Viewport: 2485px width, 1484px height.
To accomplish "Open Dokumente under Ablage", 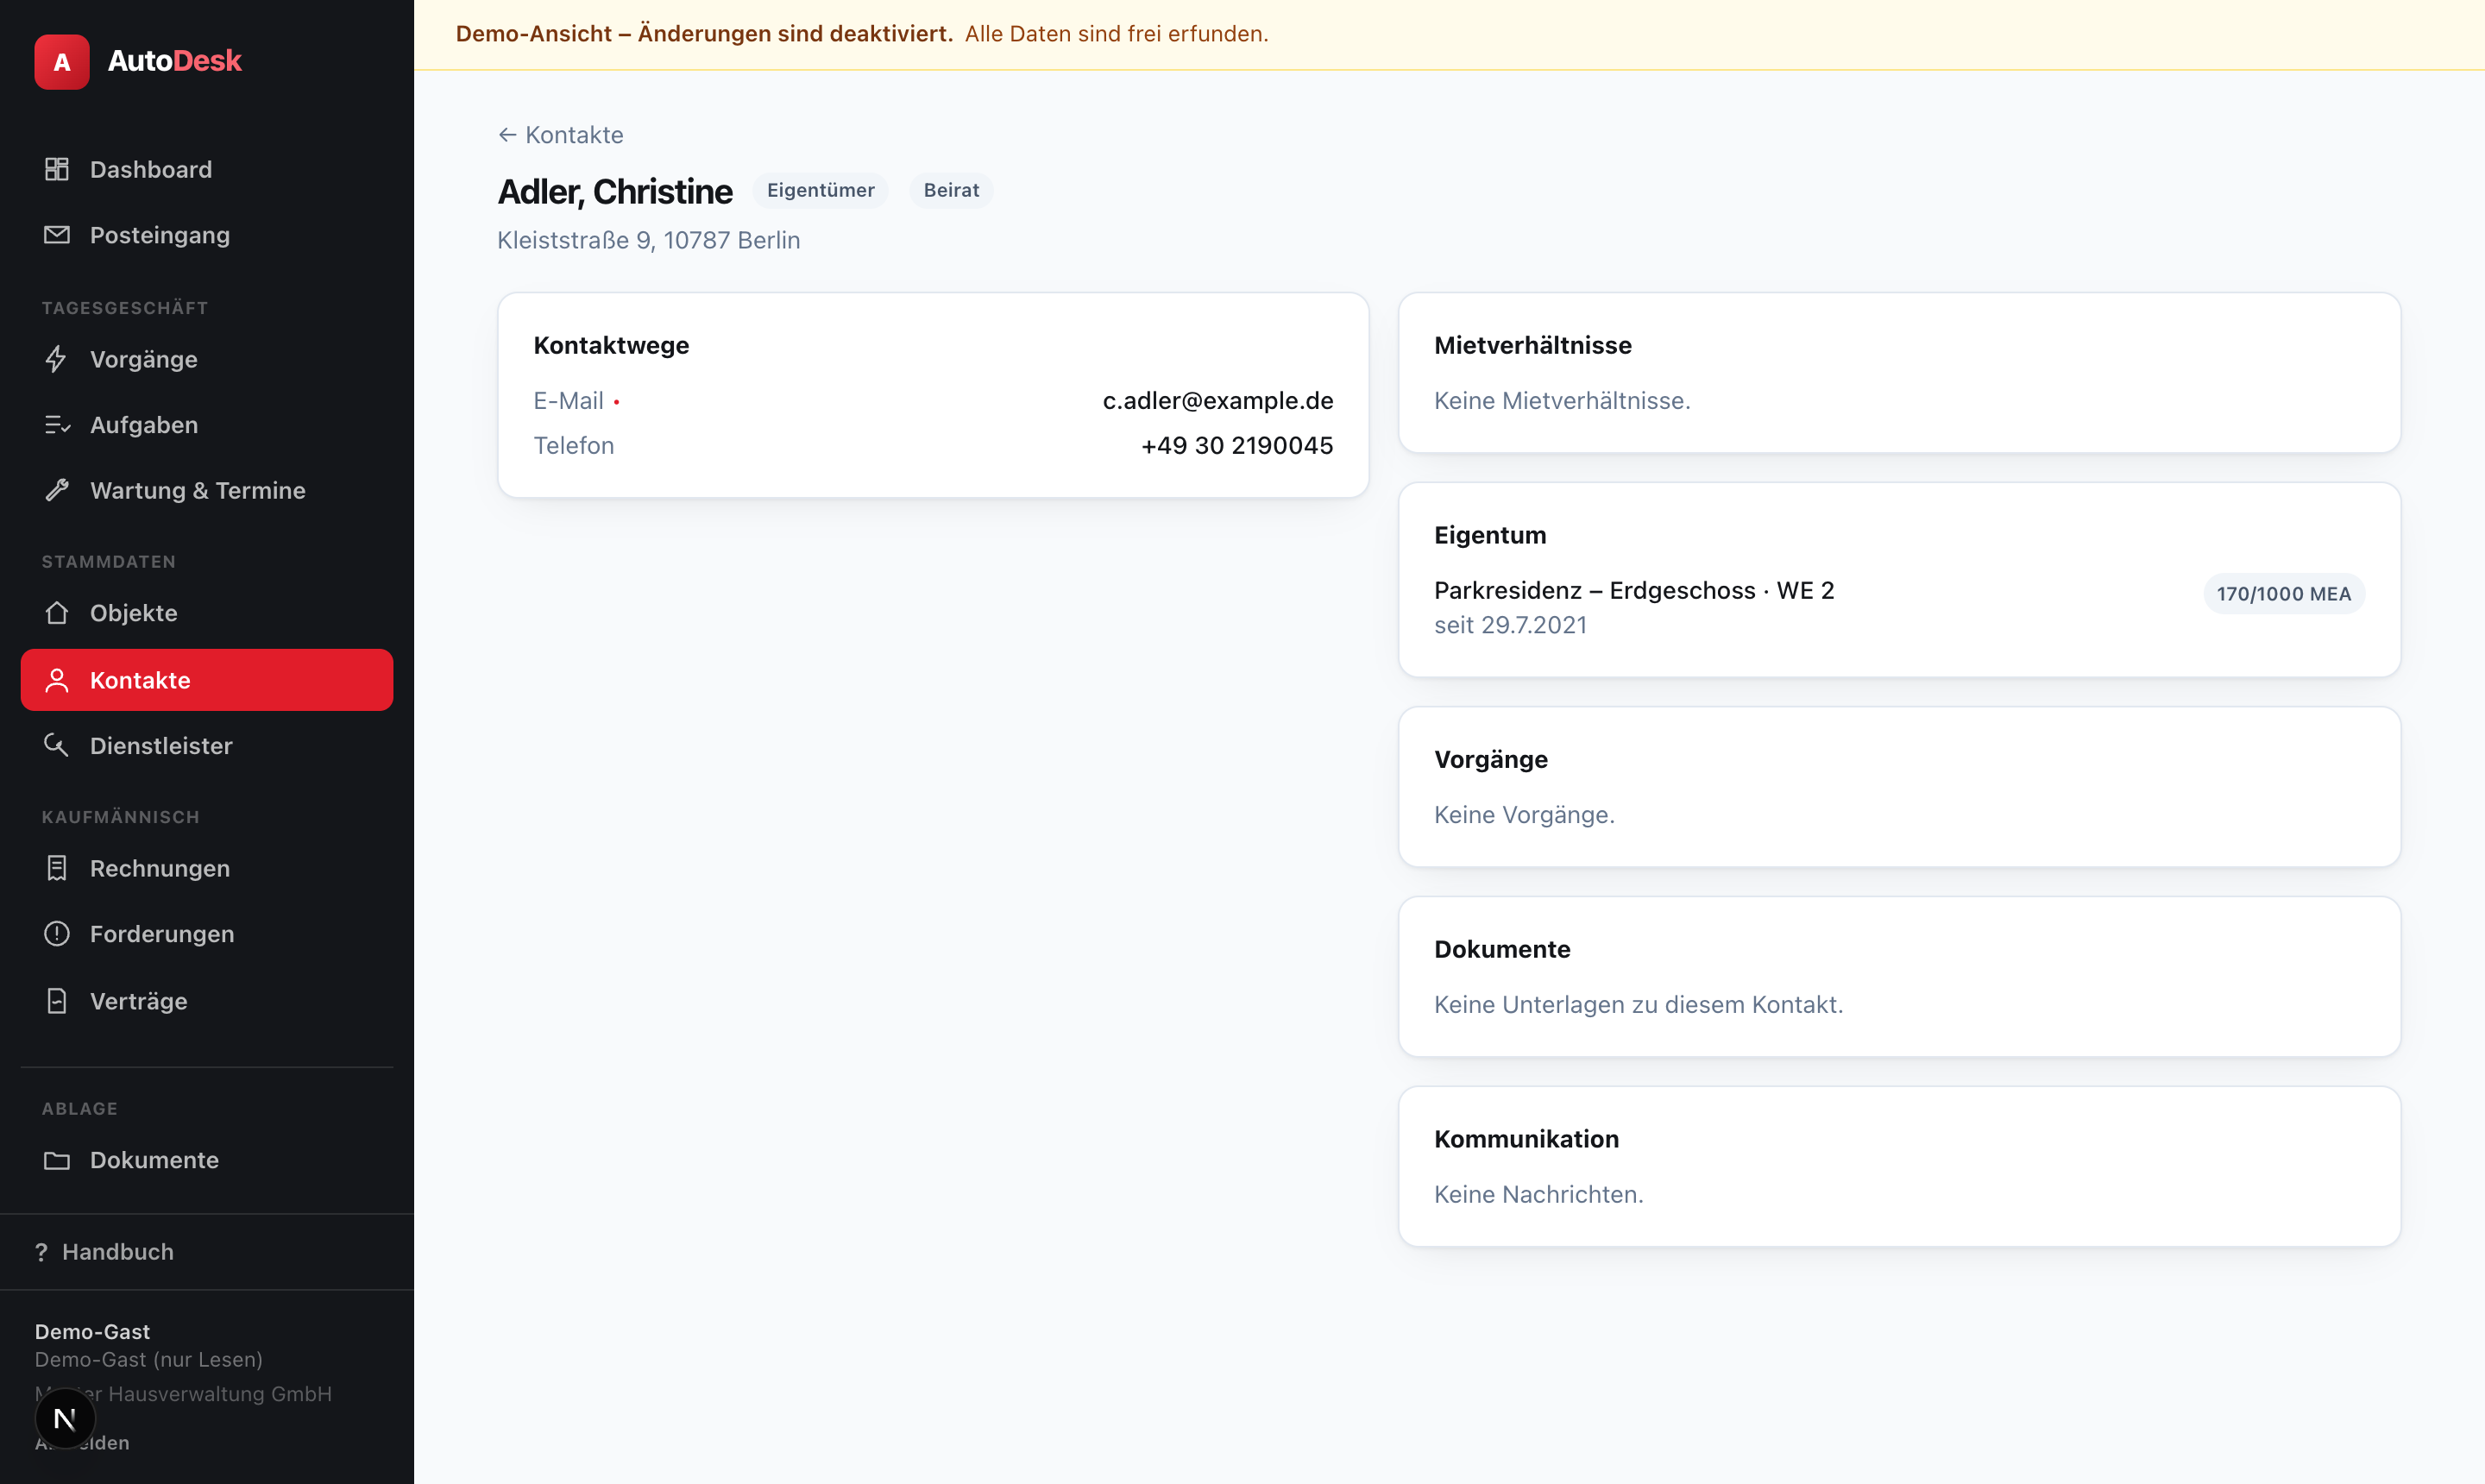I will (207, 1160).
